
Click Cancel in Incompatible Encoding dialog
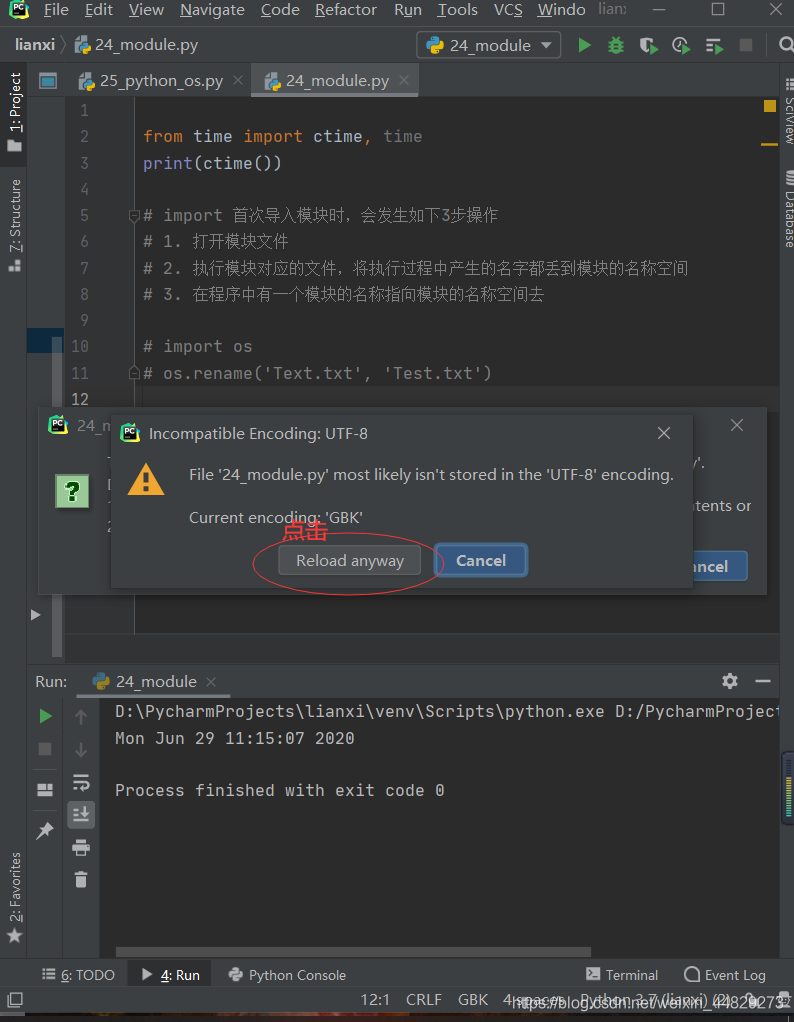point(480,561)
